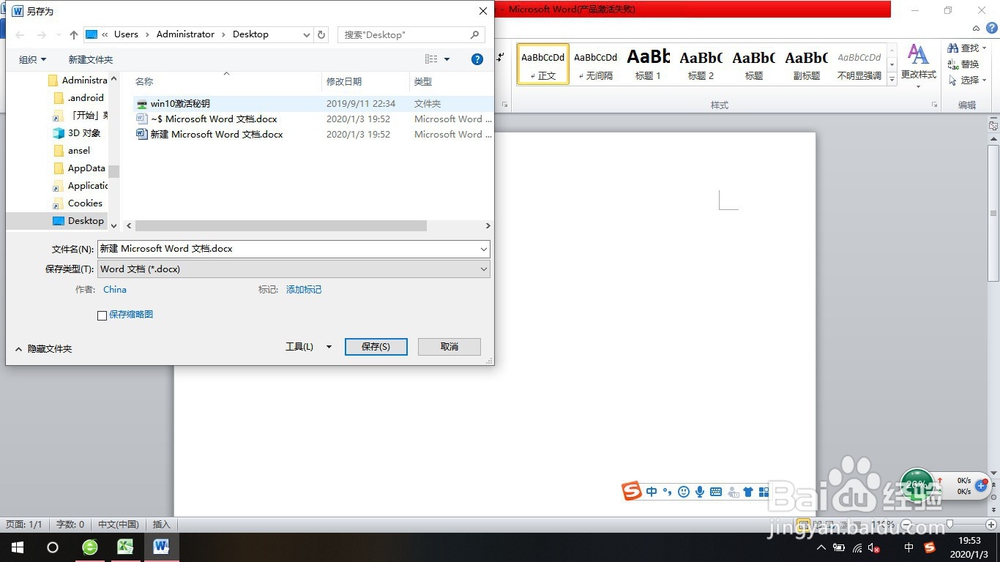The image size is (1000, 562).
Task: Click the Sogou microphone voice input icon
Action: pyautogui.click(x=700, y=492)
